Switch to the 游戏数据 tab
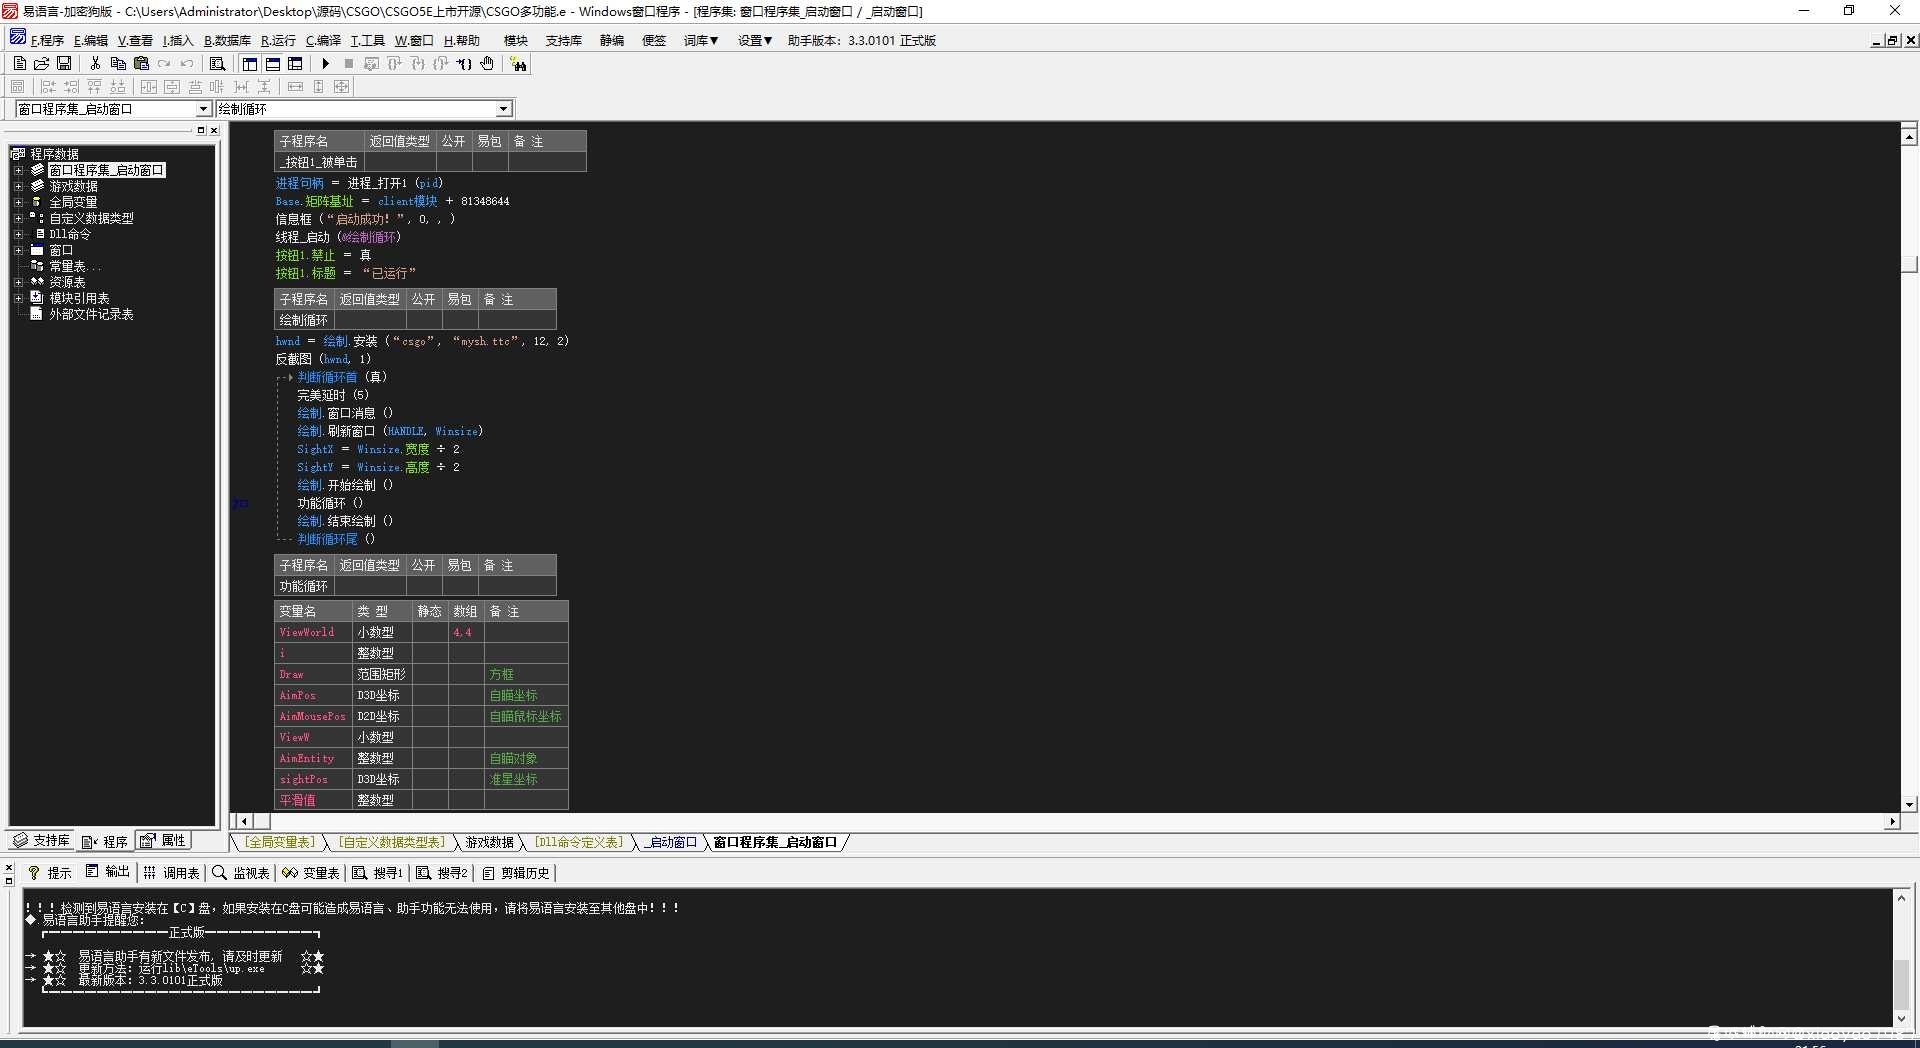 tap(489, 843)
